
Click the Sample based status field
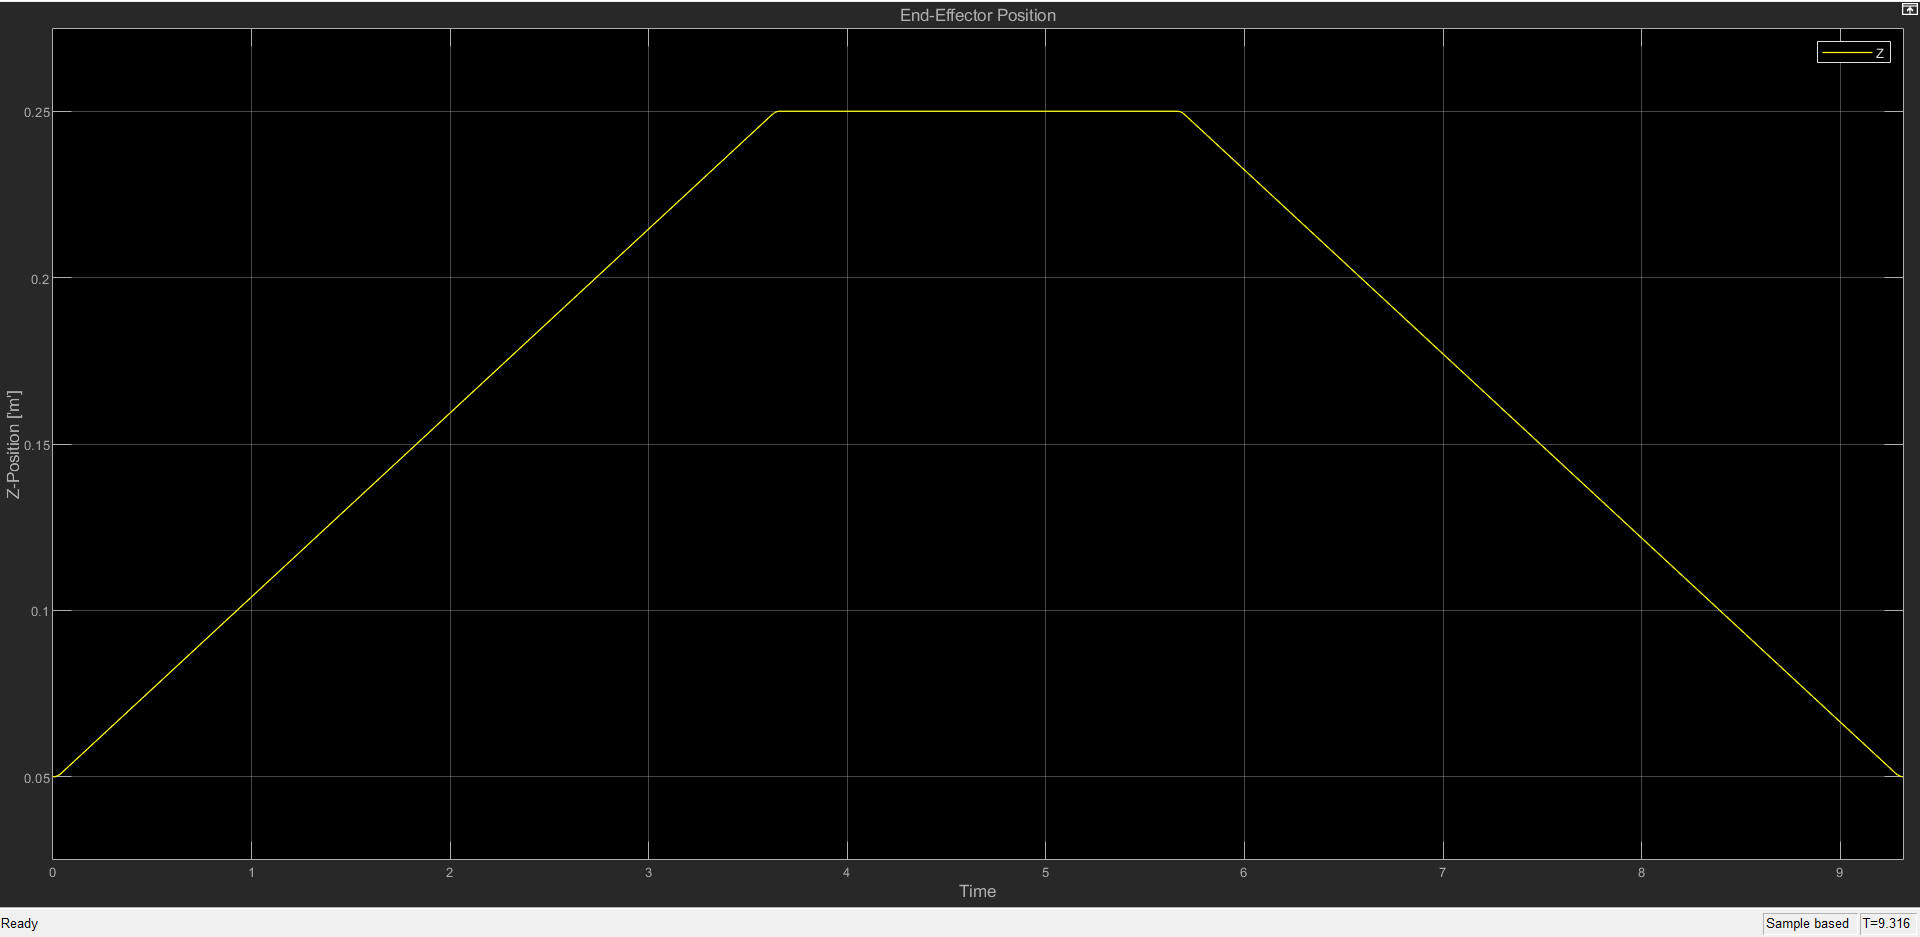pyautogui.click(x=1807, y=923)
